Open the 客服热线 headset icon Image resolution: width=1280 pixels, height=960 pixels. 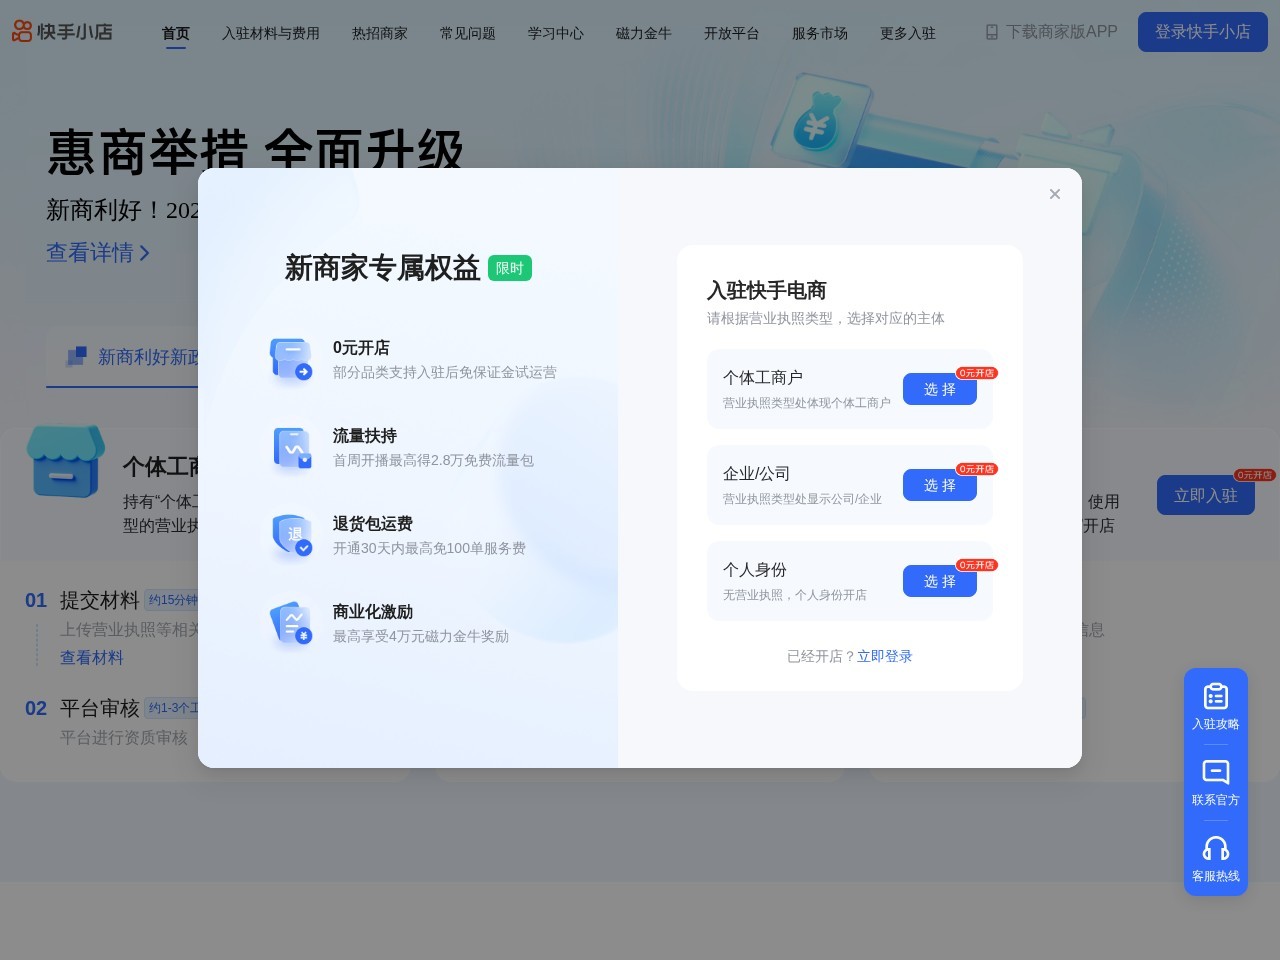point(1216,848)
